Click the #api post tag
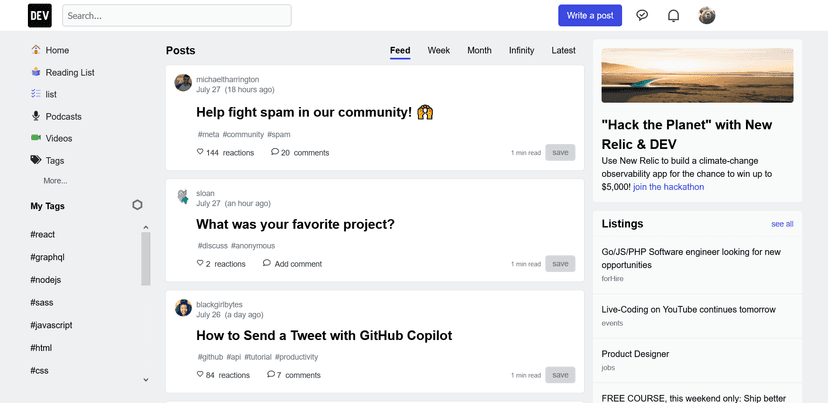Viewport: 828px width, 403px height. click(x=234, y=357)
